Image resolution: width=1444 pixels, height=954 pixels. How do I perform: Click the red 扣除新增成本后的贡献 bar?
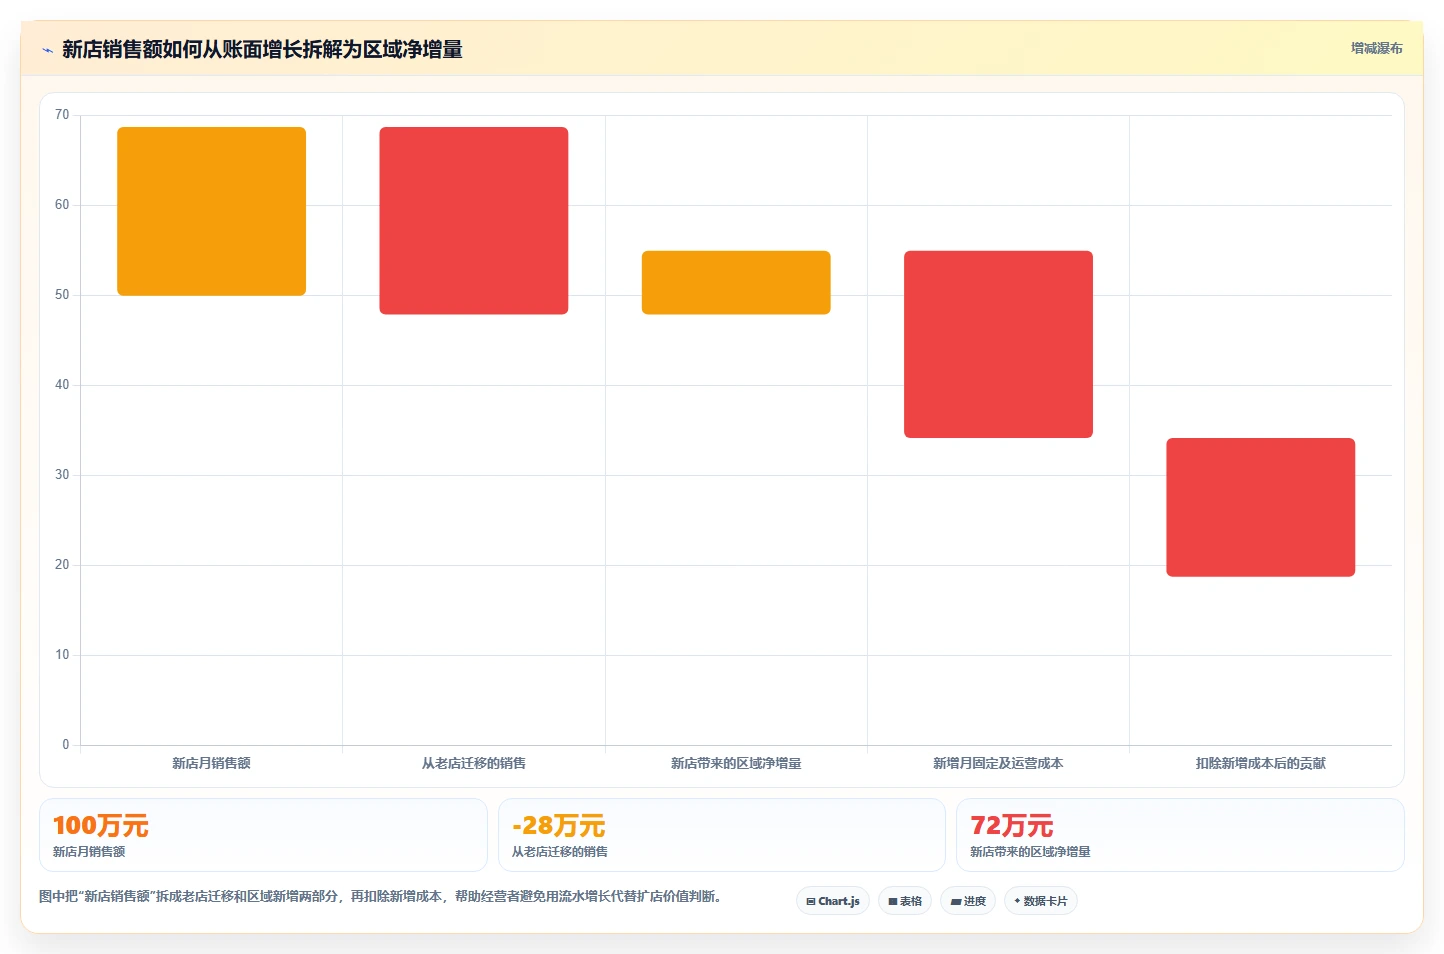coord(1261,507)
